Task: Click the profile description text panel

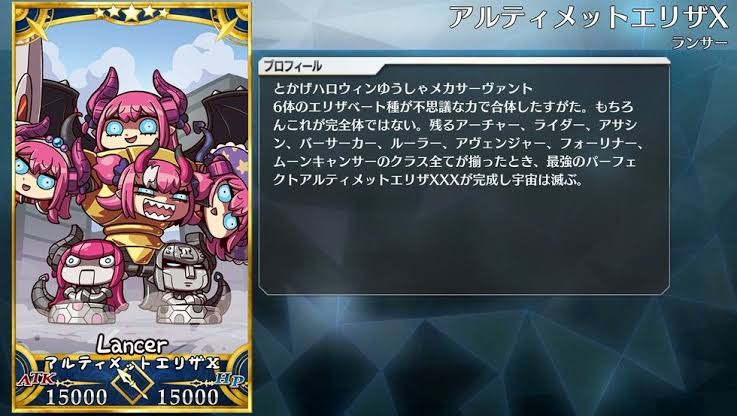Action: [464, 181]
